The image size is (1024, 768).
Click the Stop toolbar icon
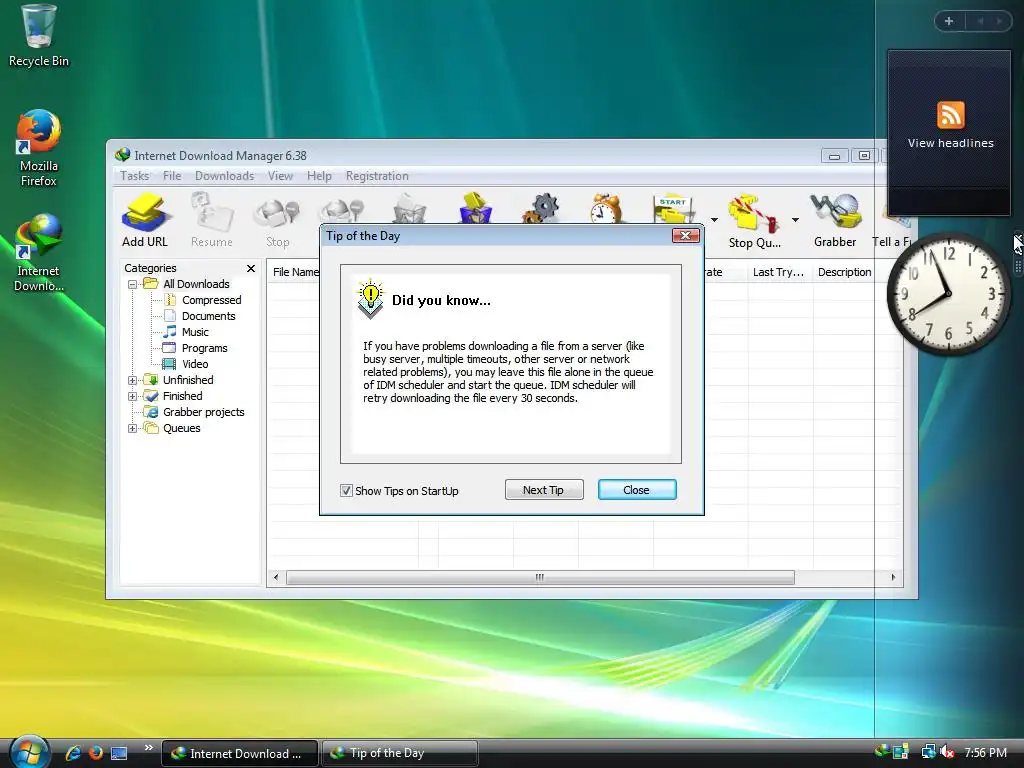tap(278, 220)
